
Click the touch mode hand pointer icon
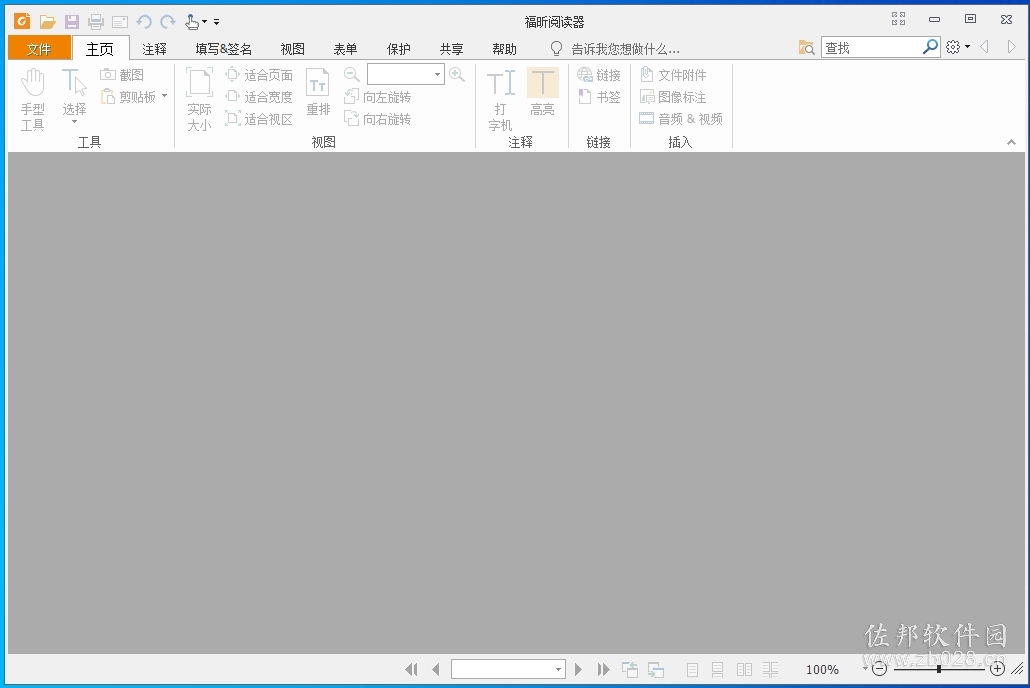click(x=192, y=22)
